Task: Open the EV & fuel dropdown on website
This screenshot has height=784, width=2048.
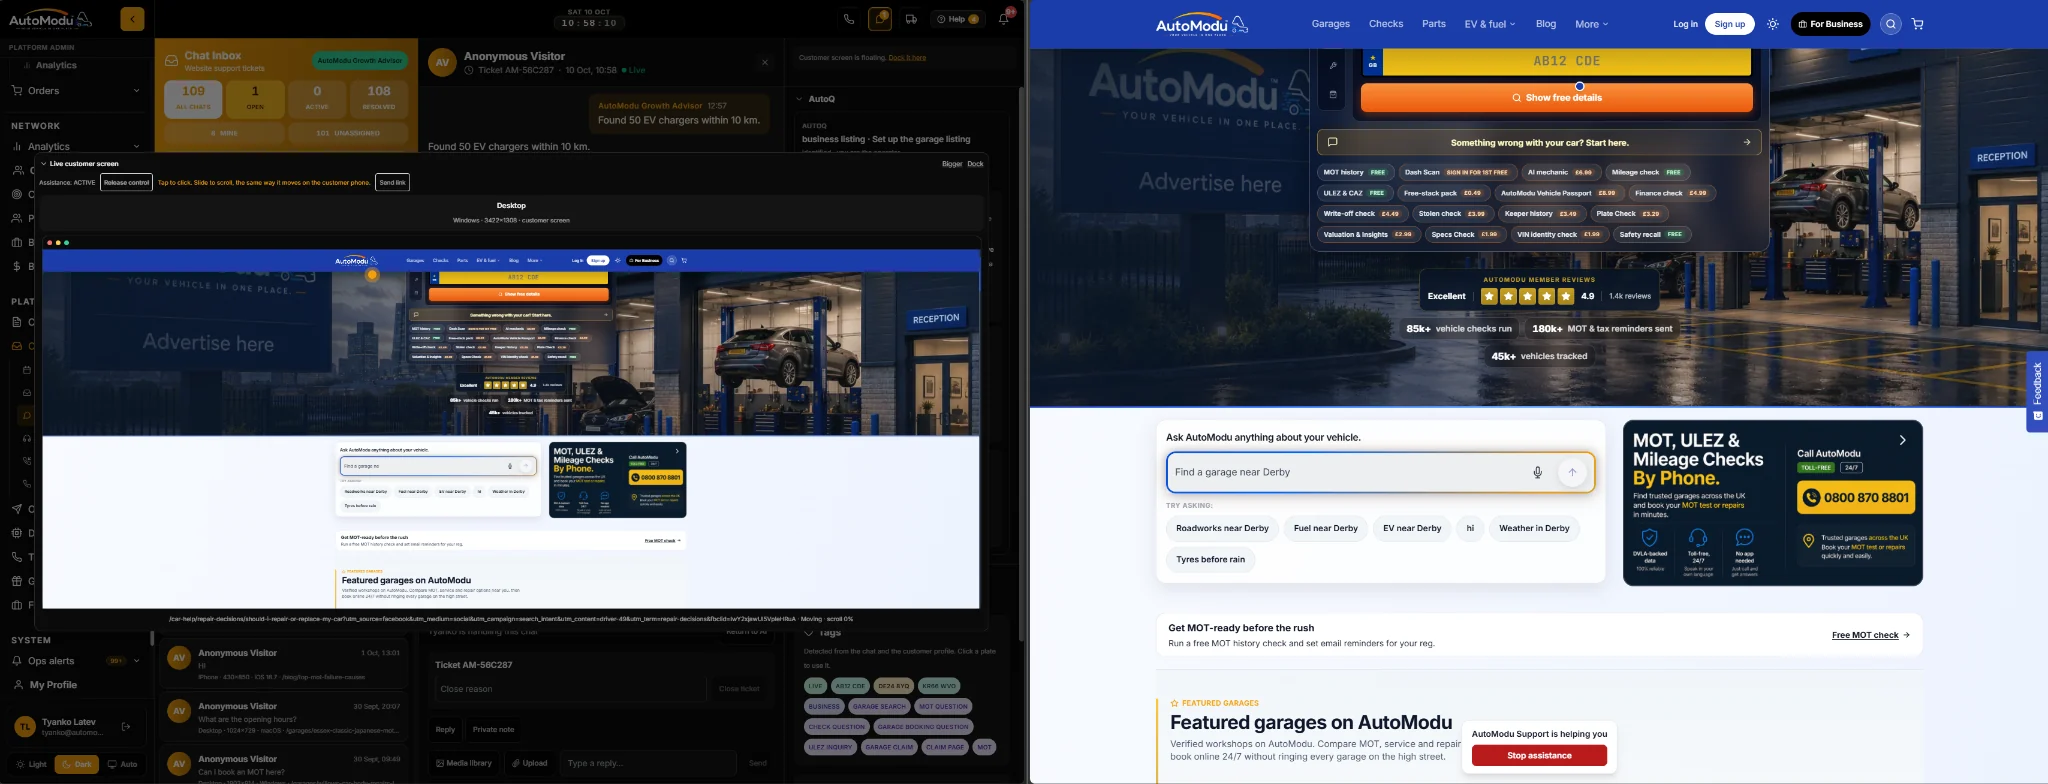Action: click(x=1490, y=24)
